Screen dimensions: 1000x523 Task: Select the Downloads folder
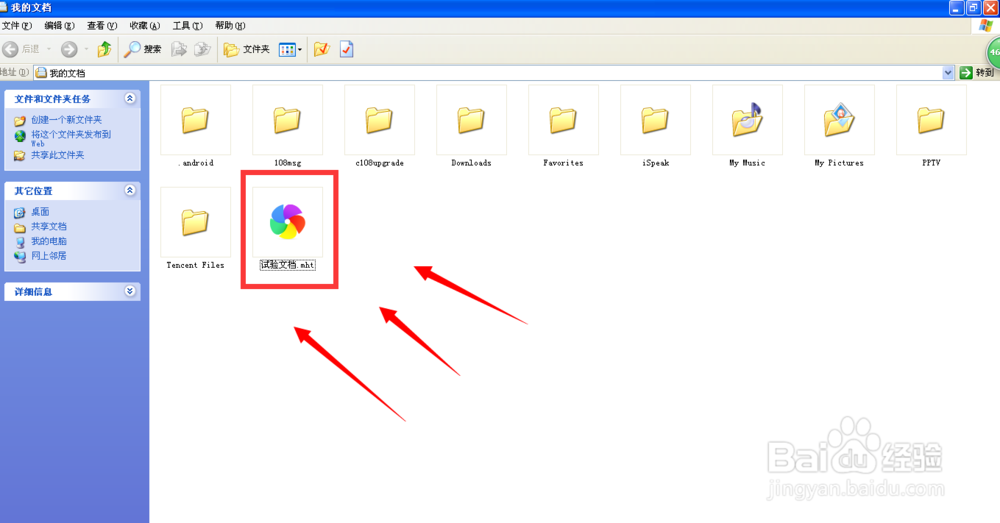(x=471, y=120)
